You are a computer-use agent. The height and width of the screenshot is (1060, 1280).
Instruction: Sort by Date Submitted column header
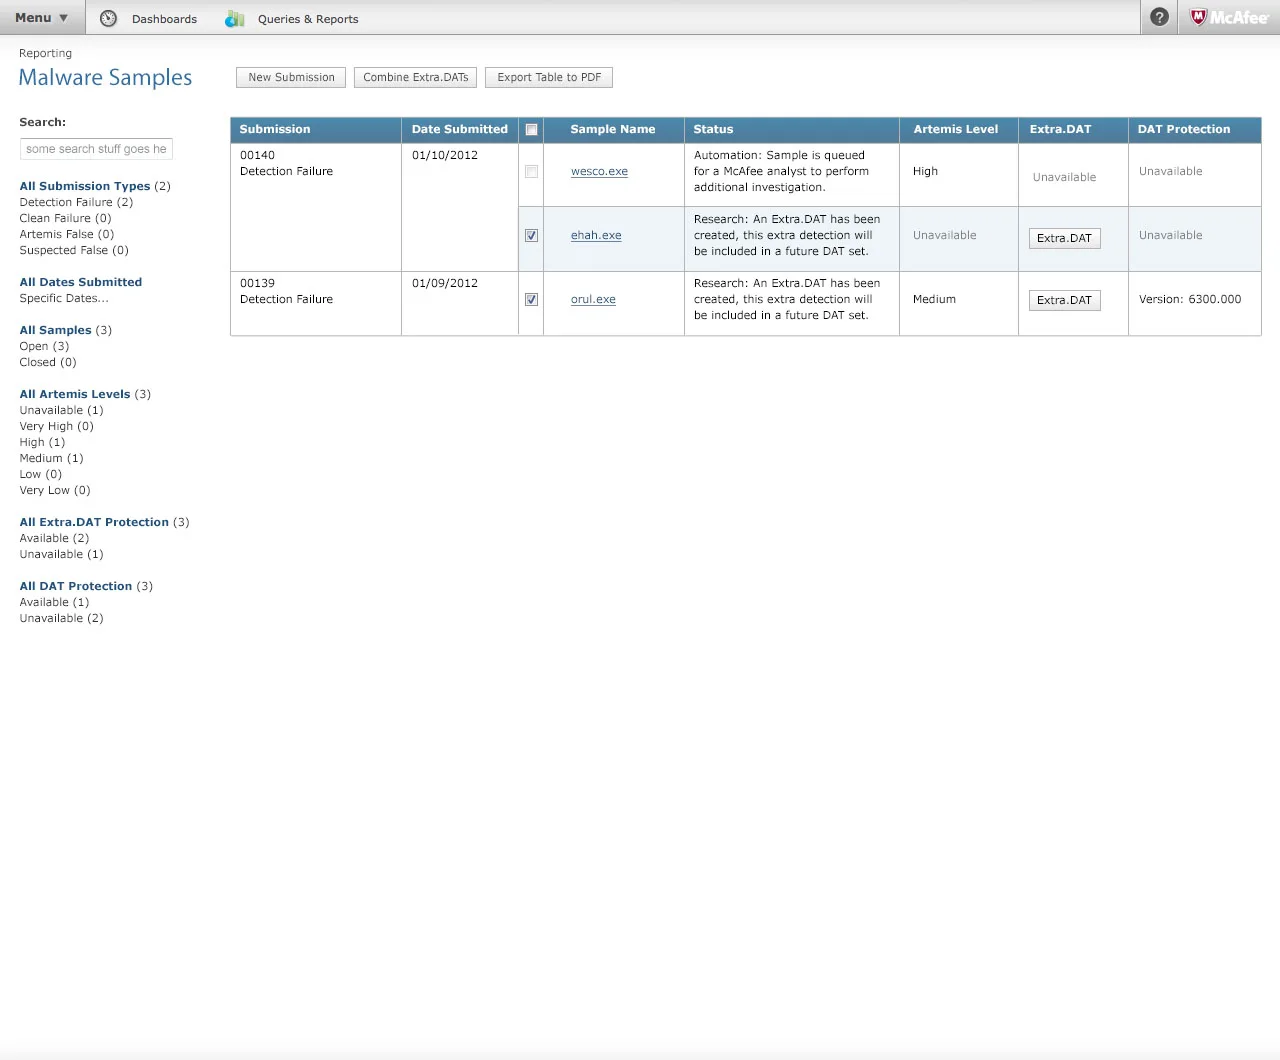[460, 129]
